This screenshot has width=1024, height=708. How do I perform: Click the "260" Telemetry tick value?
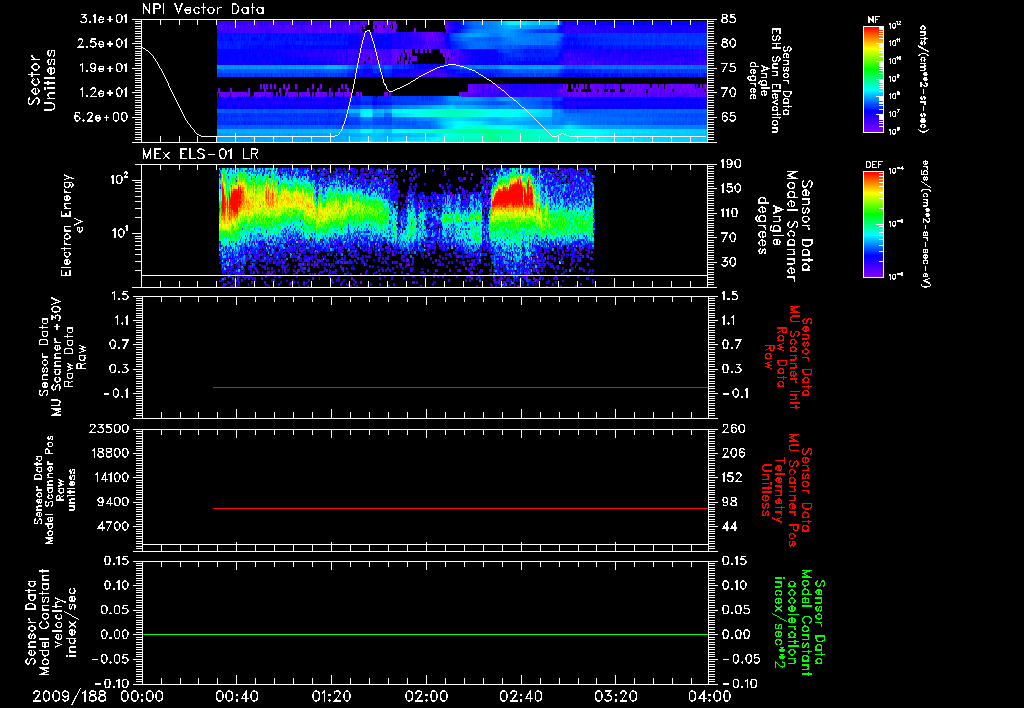[733, 428]
